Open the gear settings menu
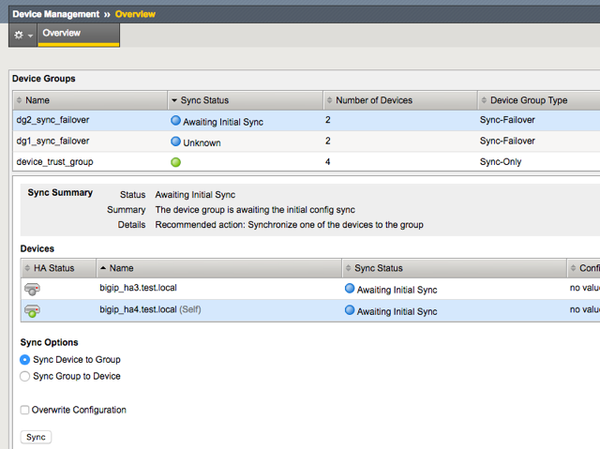The height and width of the screenshot is (449, 600). pos(23,34)
